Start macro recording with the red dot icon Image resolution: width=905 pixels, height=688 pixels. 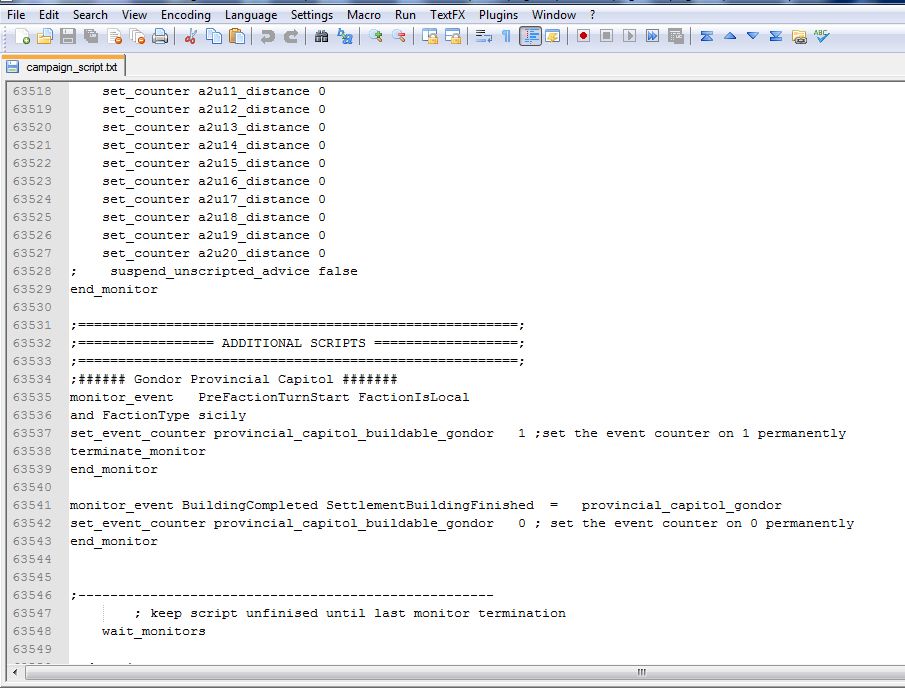click(583, 36)
